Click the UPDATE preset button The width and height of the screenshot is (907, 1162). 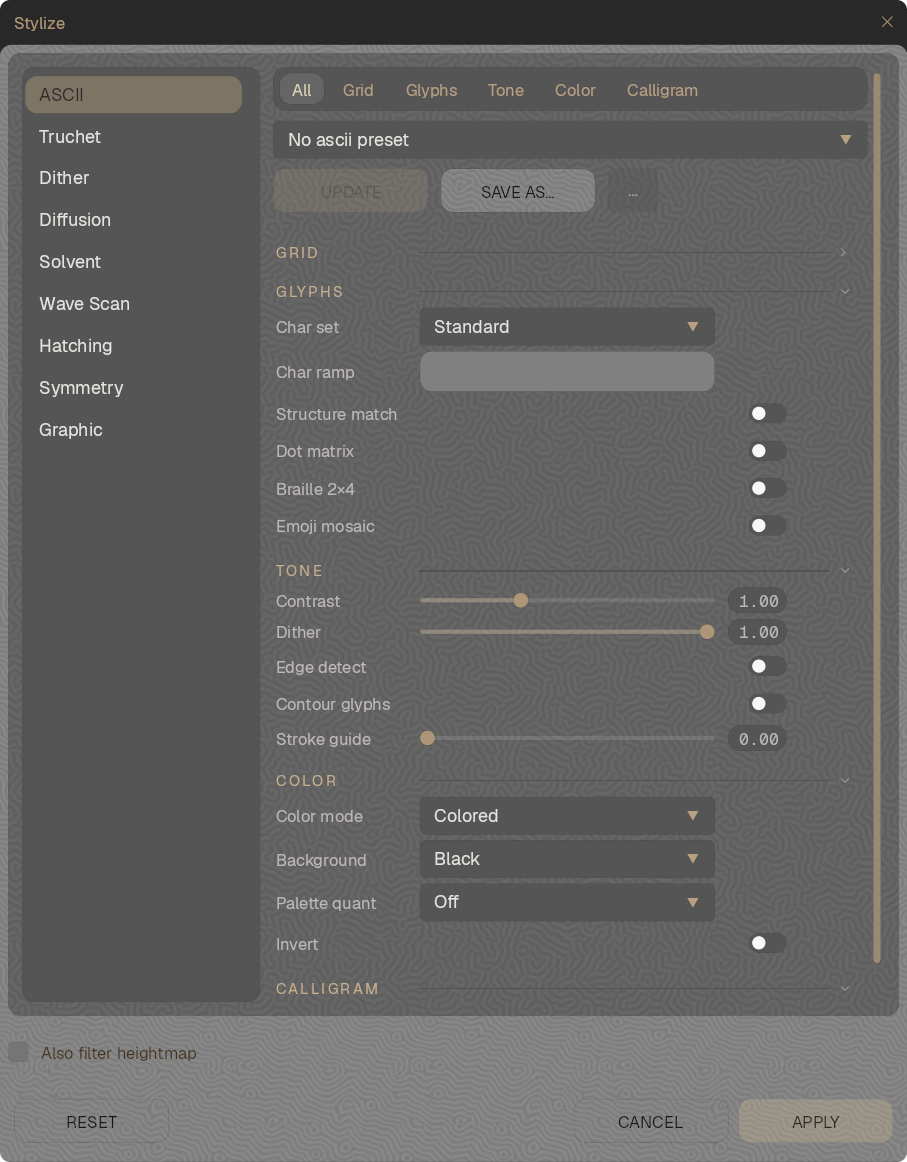click(351, 191)
